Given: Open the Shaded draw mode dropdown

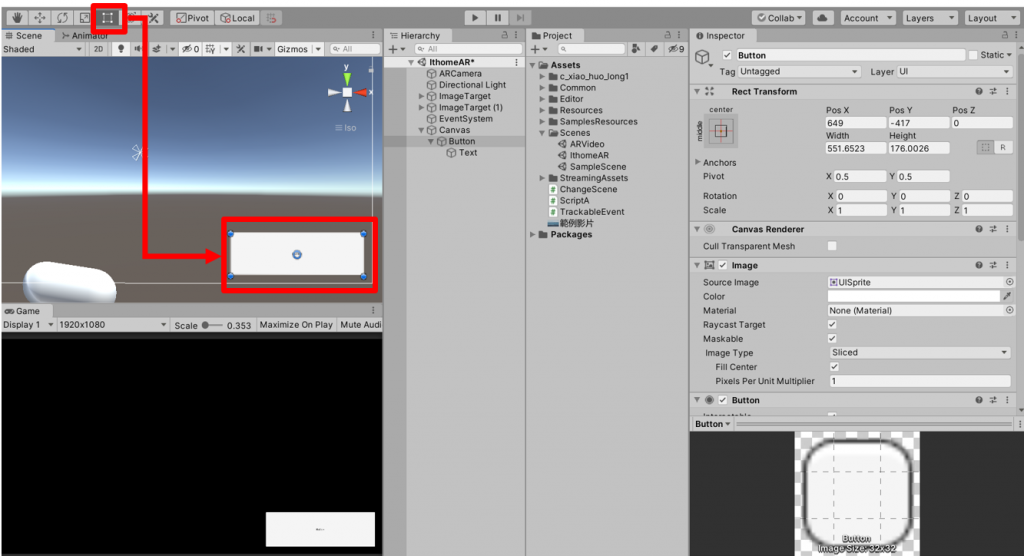Looking at the screenshot, I should pyautogui.click(x=43, y=49).
